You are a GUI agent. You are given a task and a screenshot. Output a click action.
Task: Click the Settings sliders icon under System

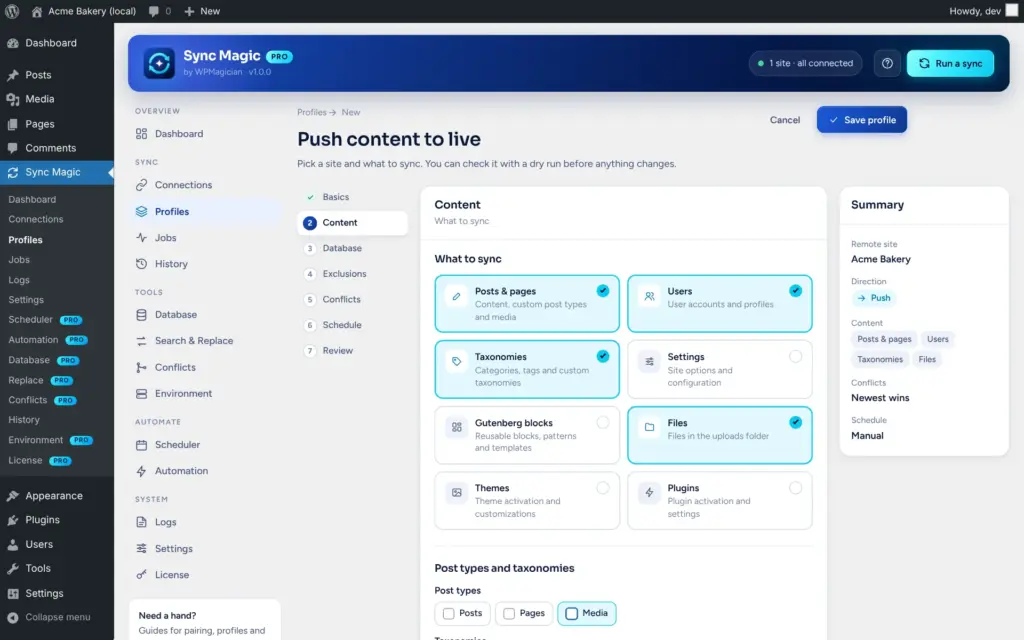141,549
